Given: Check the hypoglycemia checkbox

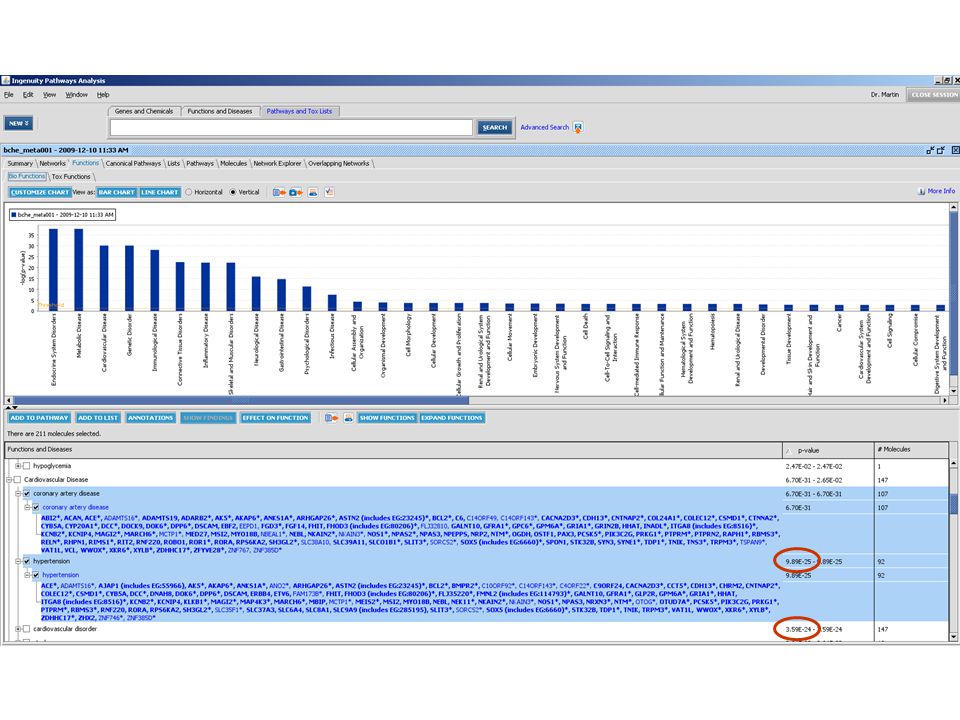Looking at the screenshot, I should [26, 466].
